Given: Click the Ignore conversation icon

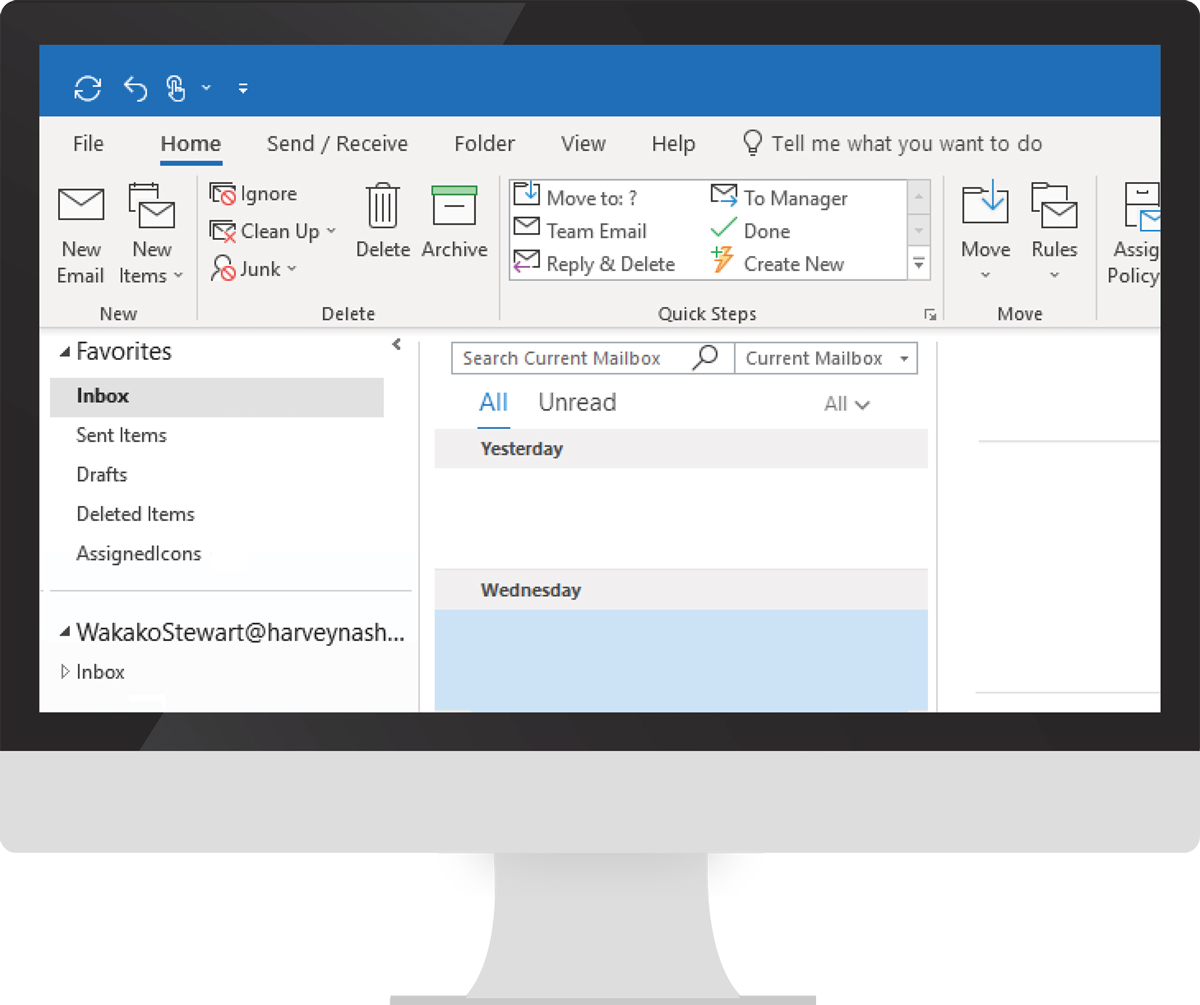Looking at the screenshot, I should tap(222, 194).
